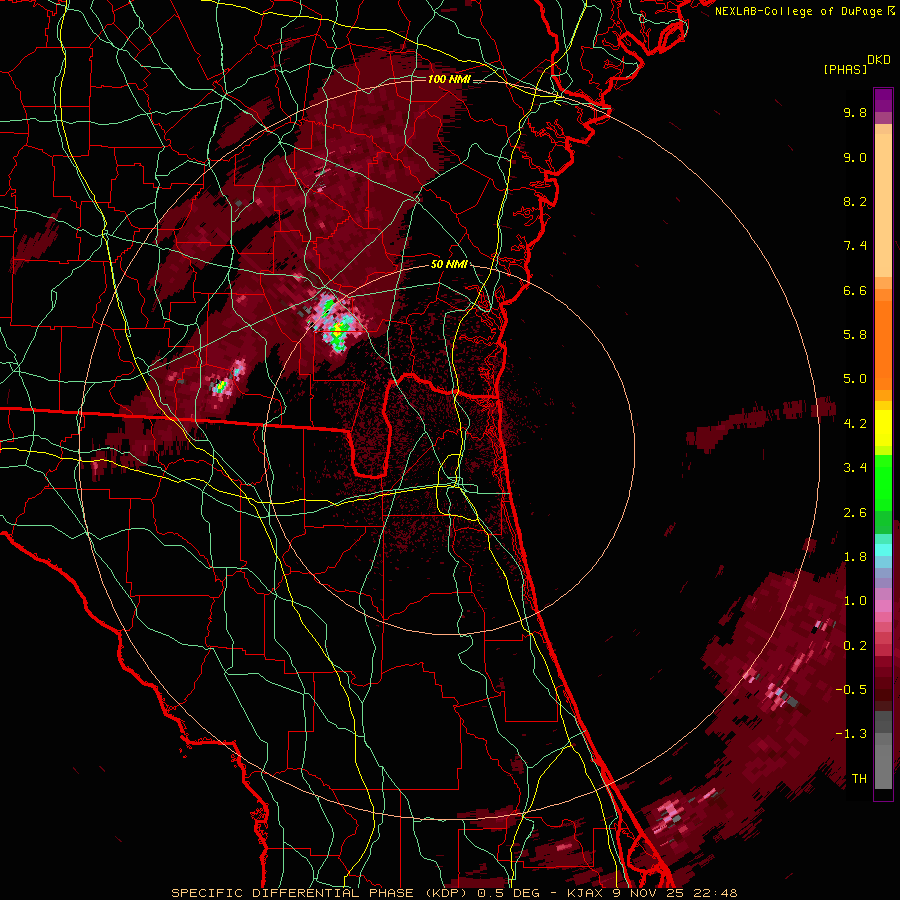This screenshot has height=900, width=900.
Task: Click the 5.8 value on the color scale
Action: pyautogui.click(x=855, y=335)
